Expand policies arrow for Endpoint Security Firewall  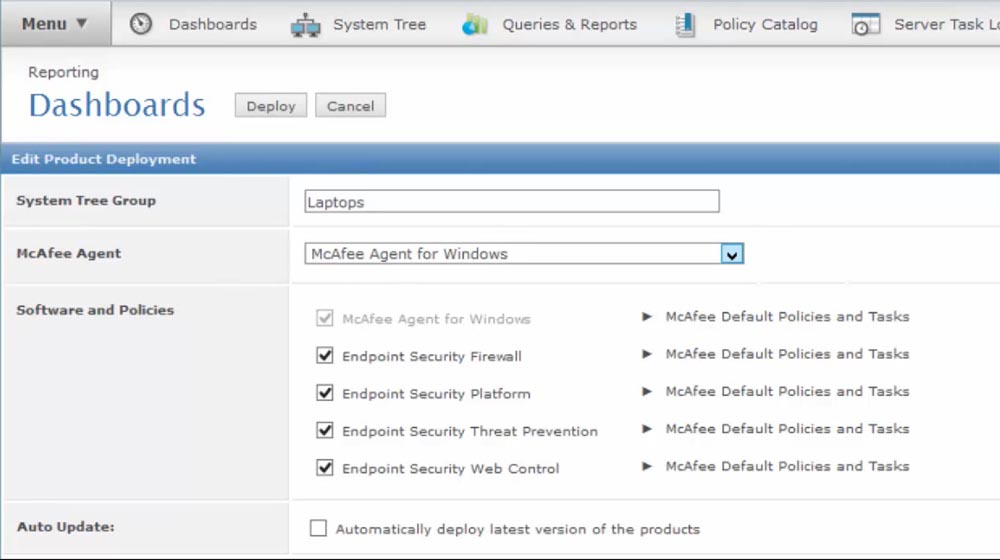click(x=648, y=354)
